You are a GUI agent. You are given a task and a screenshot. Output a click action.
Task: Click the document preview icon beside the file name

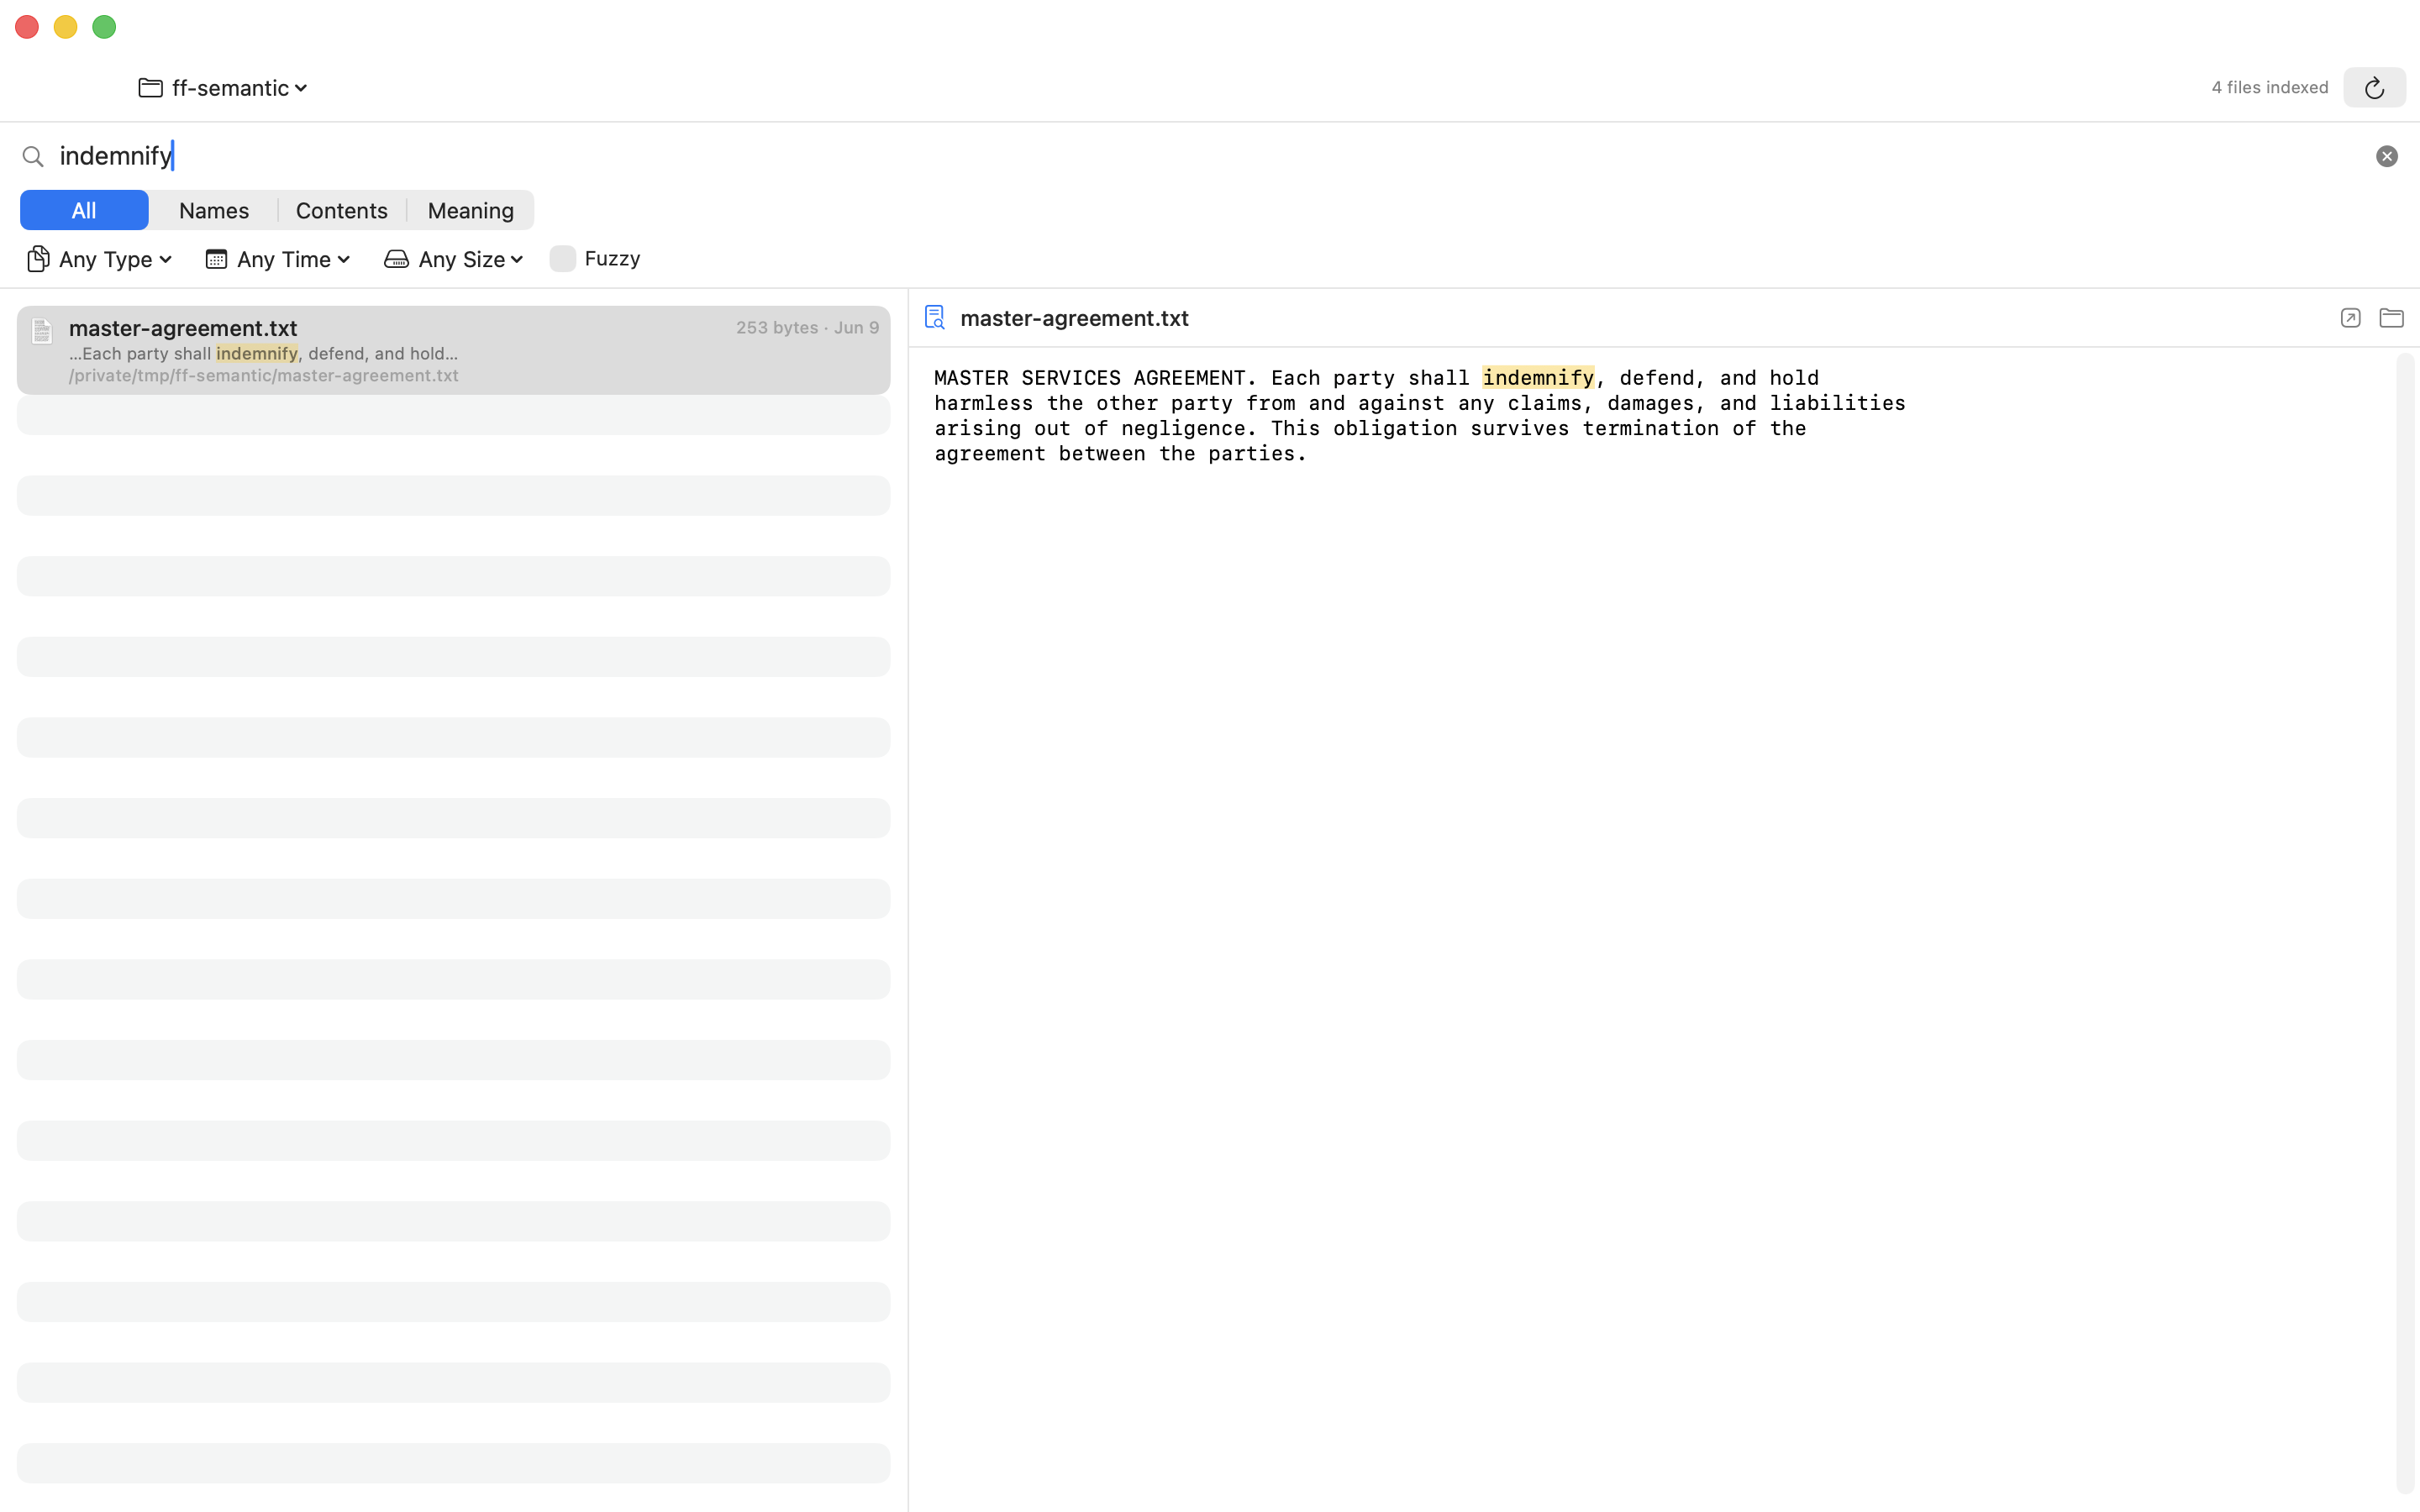coord(935,318)
